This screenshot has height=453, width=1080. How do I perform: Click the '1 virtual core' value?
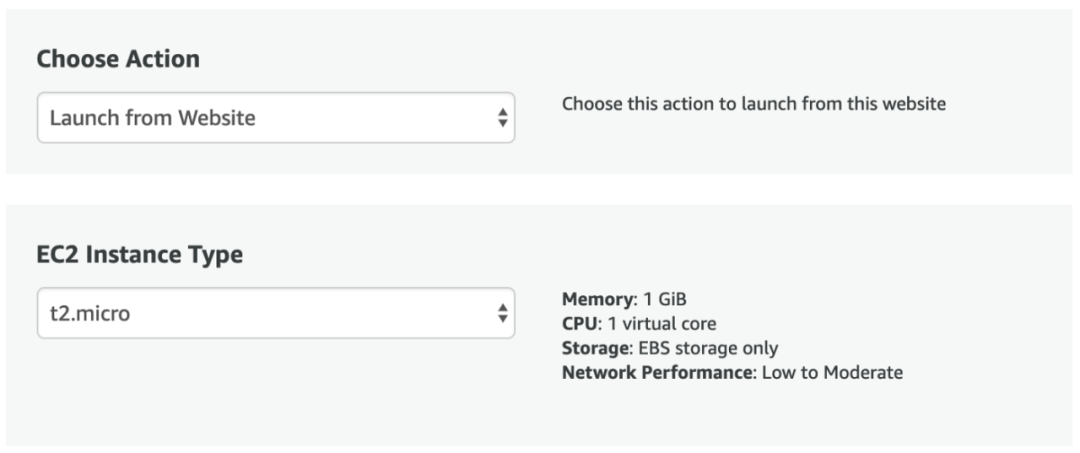(x=659, y=324)
